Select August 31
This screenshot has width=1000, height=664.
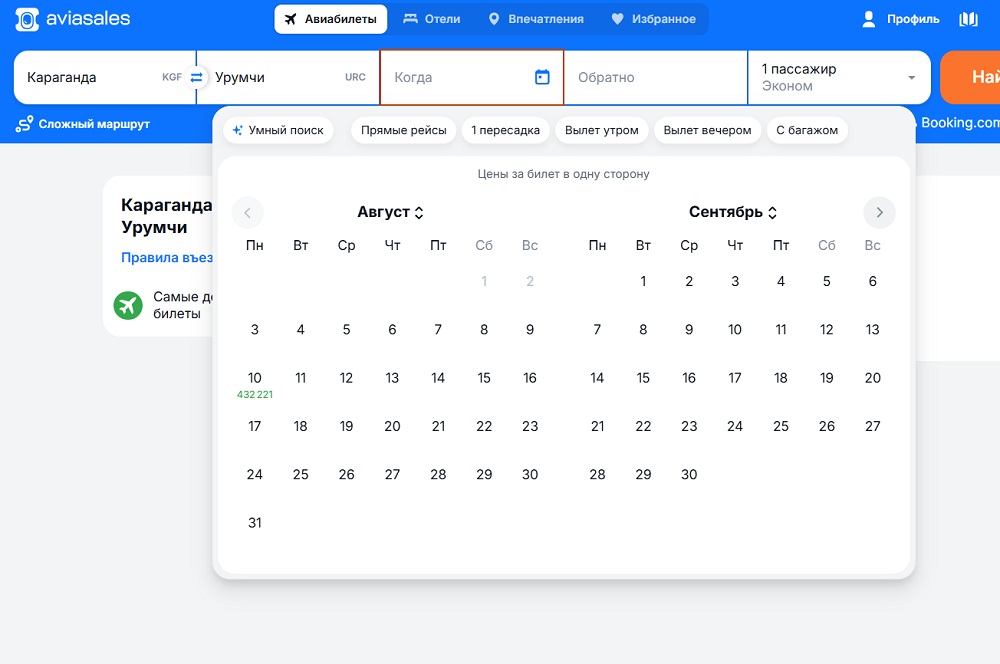(254, 523)
